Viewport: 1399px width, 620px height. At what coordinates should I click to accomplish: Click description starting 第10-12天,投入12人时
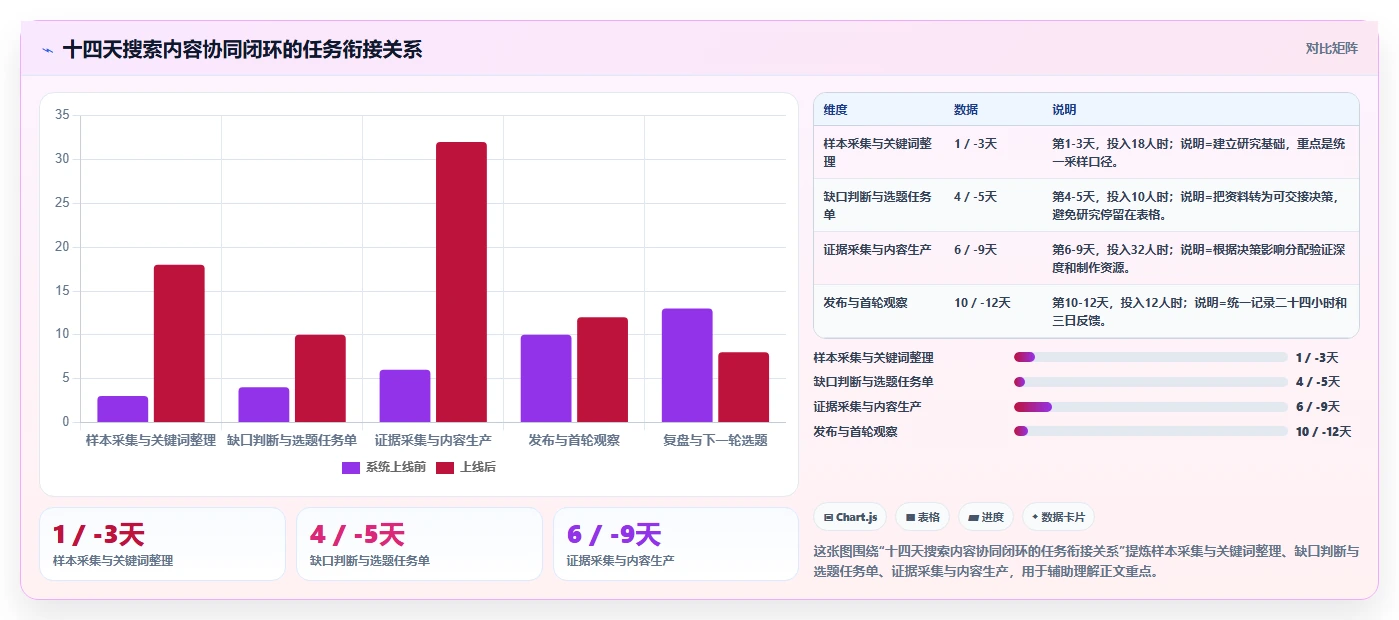(1199, 311)
